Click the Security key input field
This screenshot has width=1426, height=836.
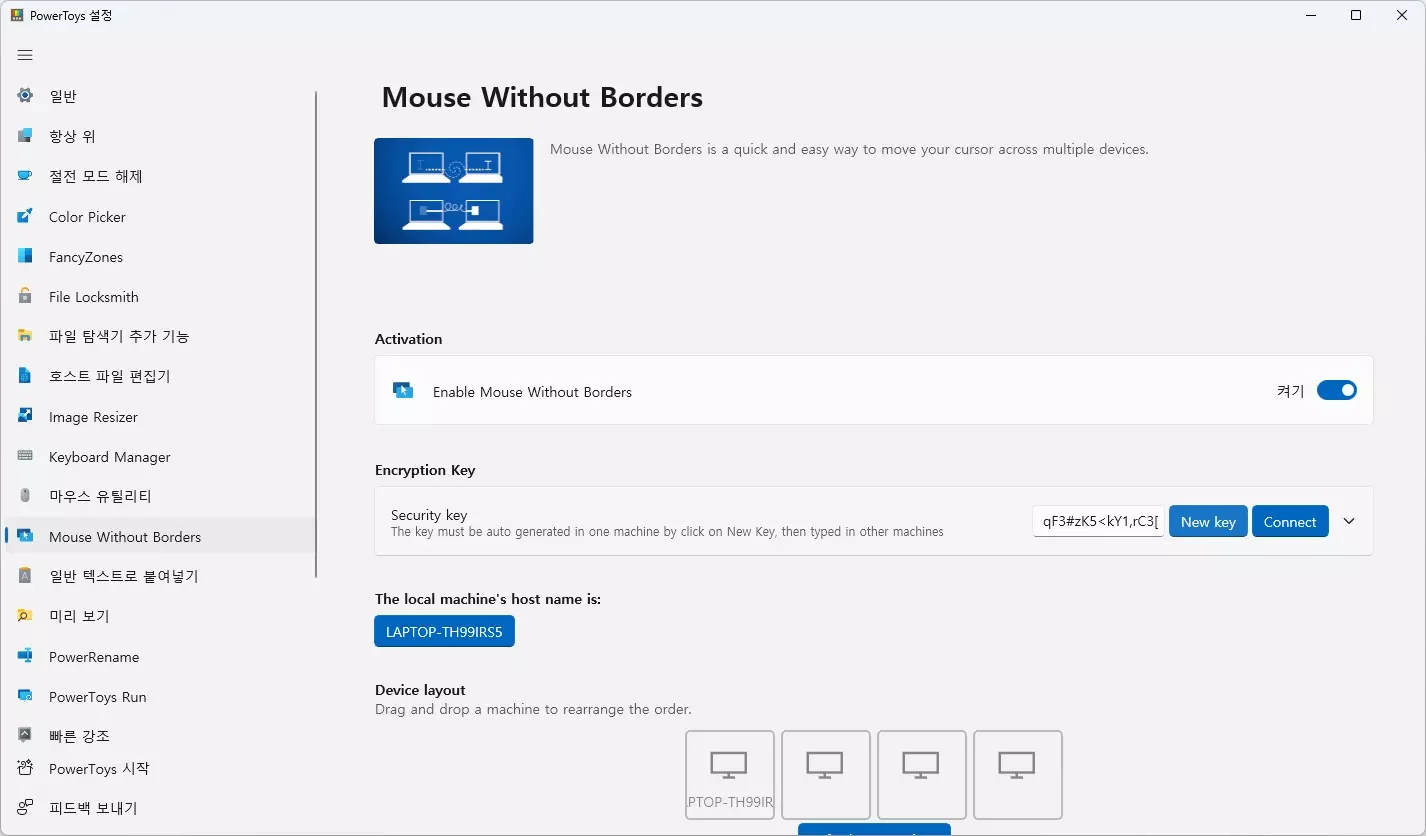[1098, 521]
